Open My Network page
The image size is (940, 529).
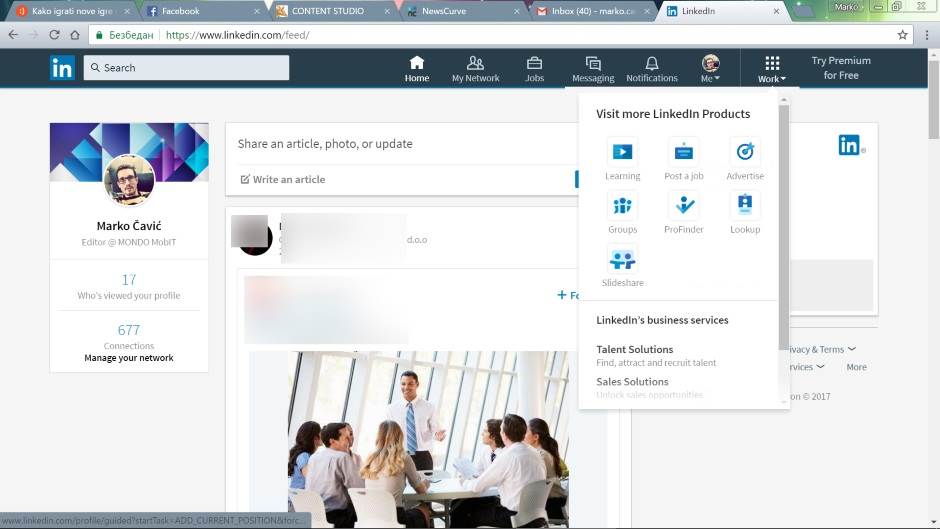tap(475, 69)
